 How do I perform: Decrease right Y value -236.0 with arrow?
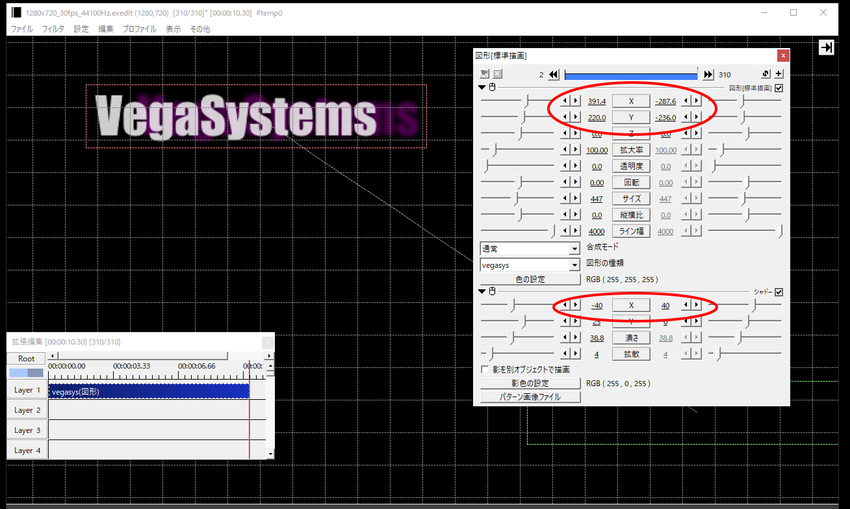(x=686, y=117)
